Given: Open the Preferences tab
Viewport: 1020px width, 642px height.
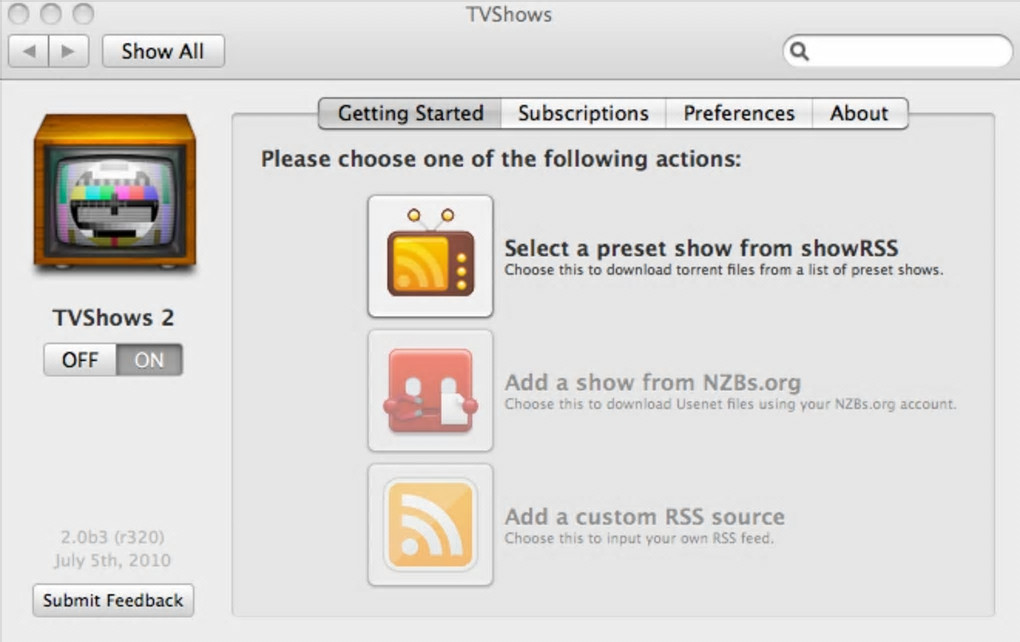Looking at the screenshot, I should coord(739,114).
